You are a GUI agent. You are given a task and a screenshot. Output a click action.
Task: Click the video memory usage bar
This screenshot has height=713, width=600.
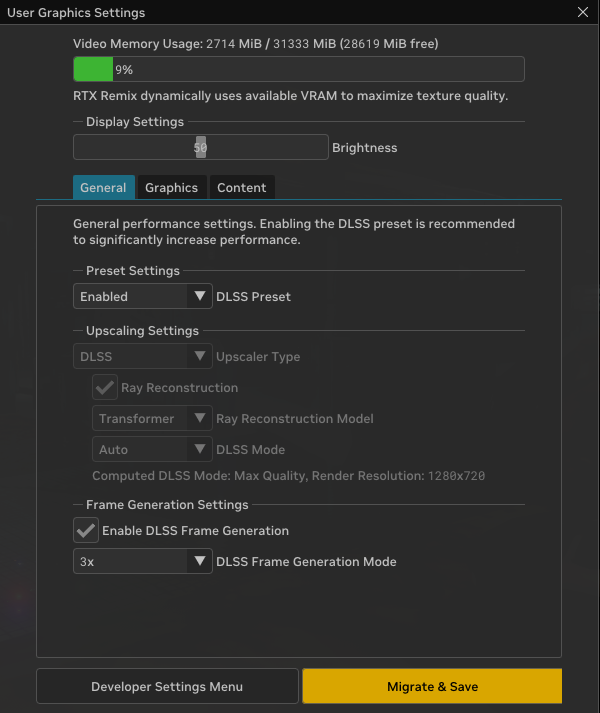299,69
